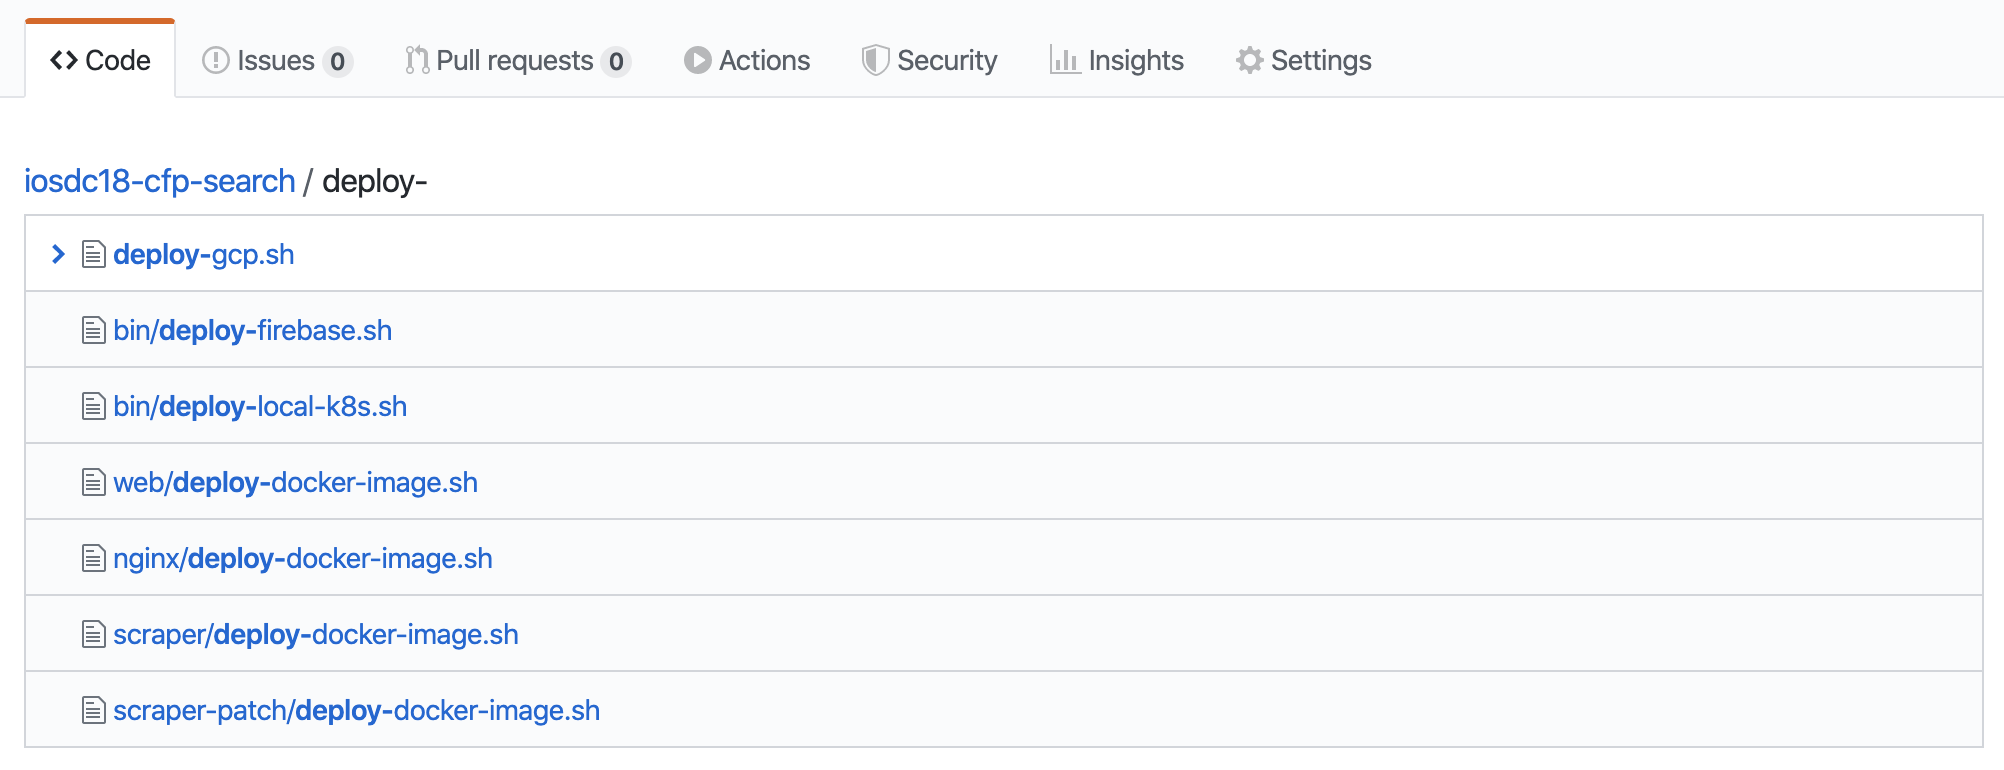Click the Settings gear icon

coord(1249,61)
